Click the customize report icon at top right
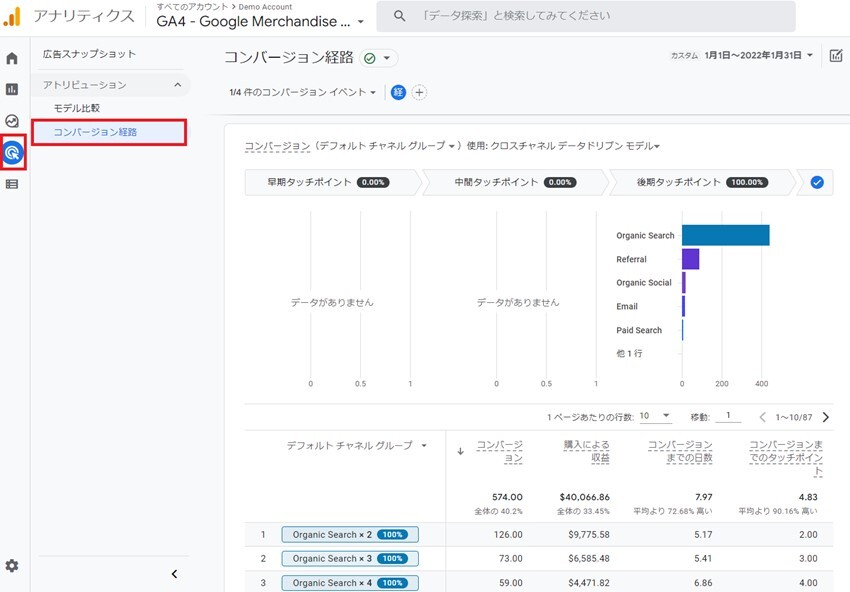The width and height of the screenshot is (850, 592). (837, 56)
